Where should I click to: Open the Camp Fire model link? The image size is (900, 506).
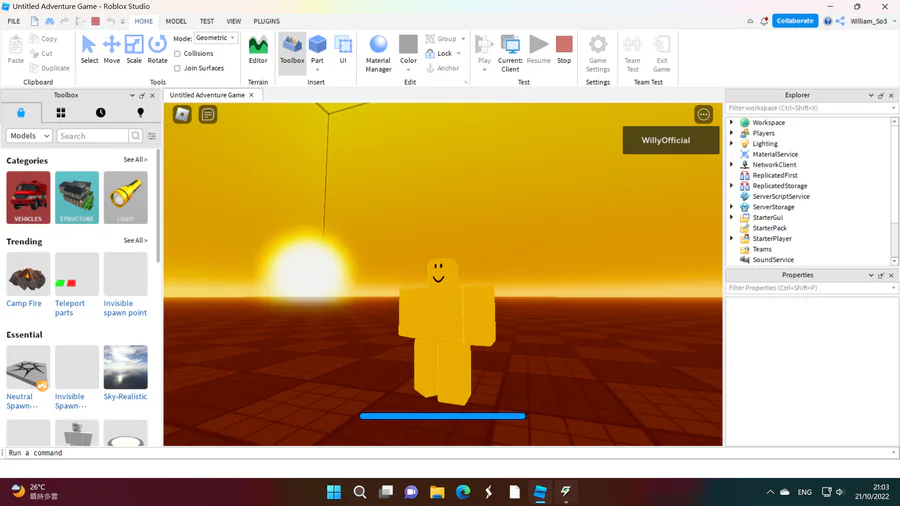click(x=24, y=303)
